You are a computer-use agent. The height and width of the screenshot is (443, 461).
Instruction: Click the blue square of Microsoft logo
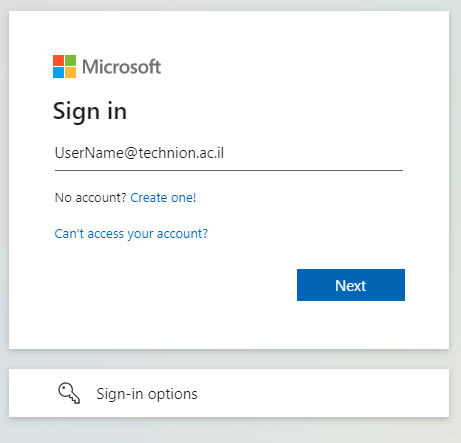pos(58,72)
